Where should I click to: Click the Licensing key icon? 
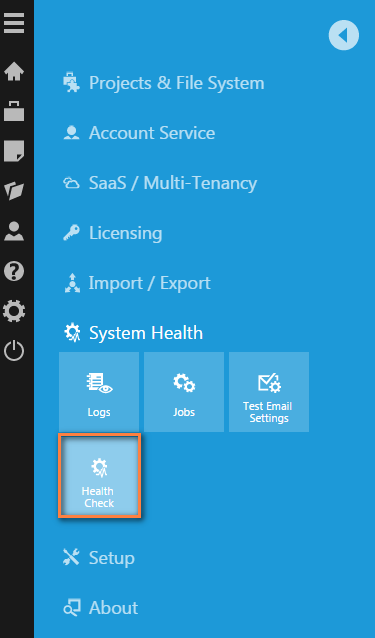tap(72, 233)
